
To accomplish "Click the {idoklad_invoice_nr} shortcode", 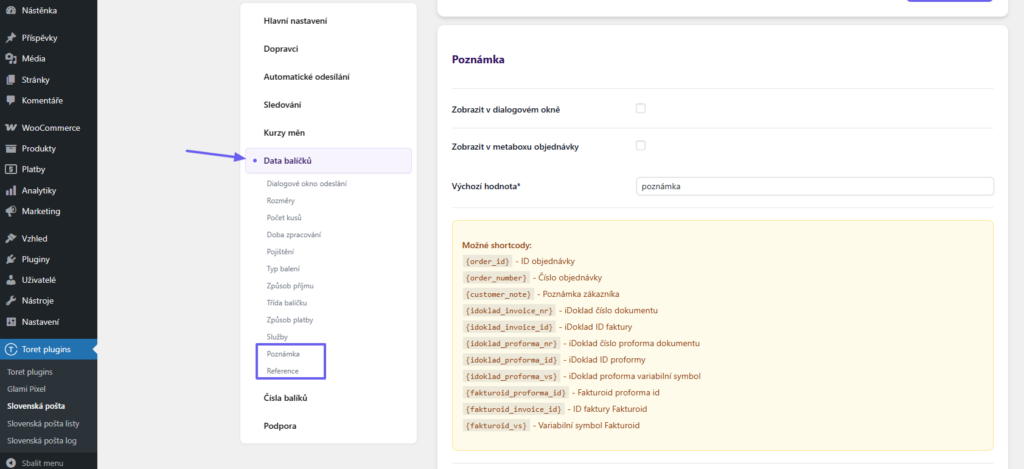I will 509,310.
